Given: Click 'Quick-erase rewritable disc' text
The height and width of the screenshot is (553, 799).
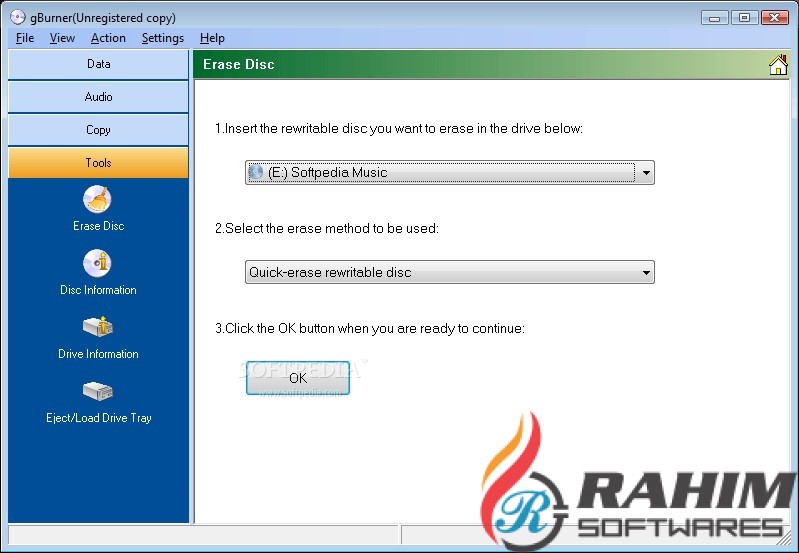Looking at the screenshot, I should click(330, 273).
